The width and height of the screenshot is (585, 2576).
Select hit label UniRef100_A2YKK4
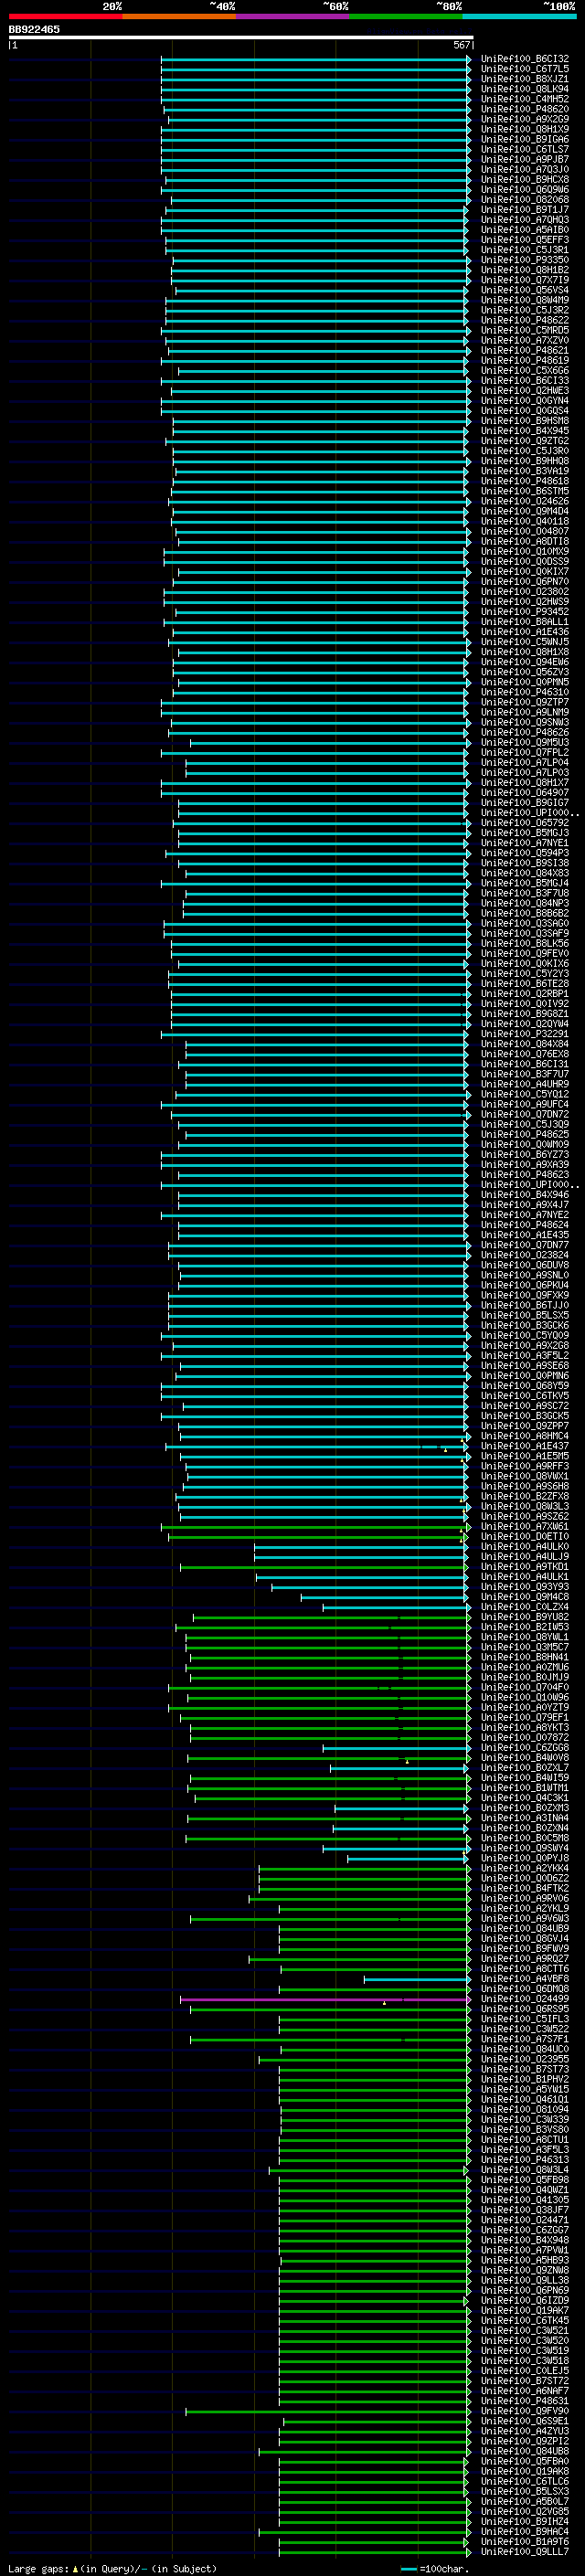(x=525, y=1869)
